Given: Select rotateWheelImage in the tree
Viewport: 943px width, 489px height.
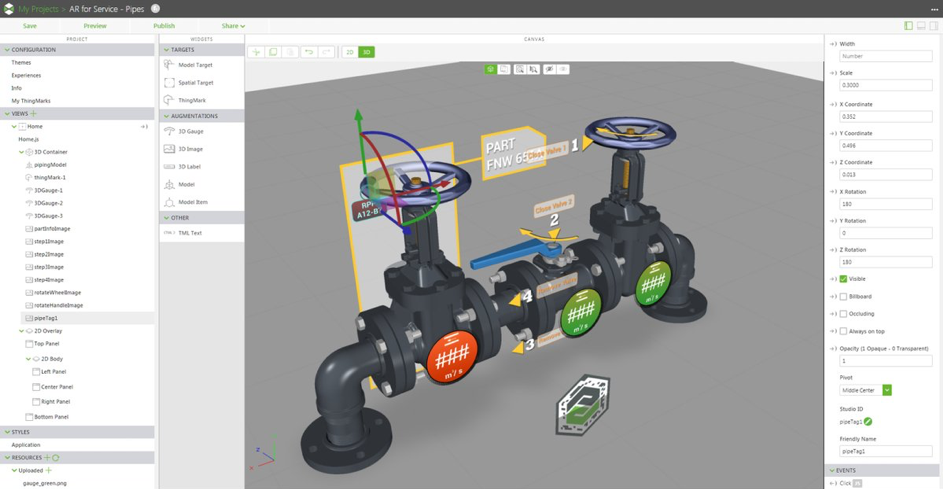Looking at the screenshot, I should pyautogui.click(x=57, y=292).
